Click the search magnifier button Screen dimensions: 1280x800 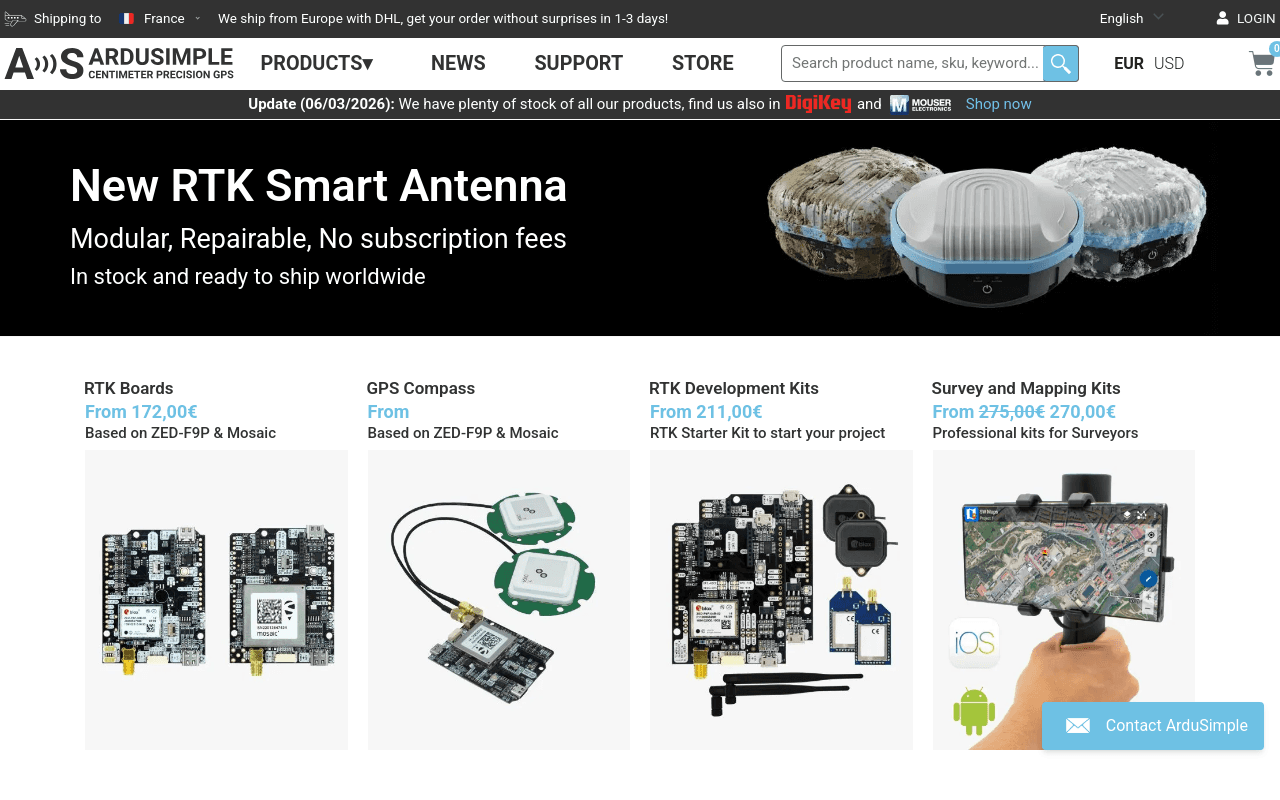pyautogui.click(x=1060, y=63)
